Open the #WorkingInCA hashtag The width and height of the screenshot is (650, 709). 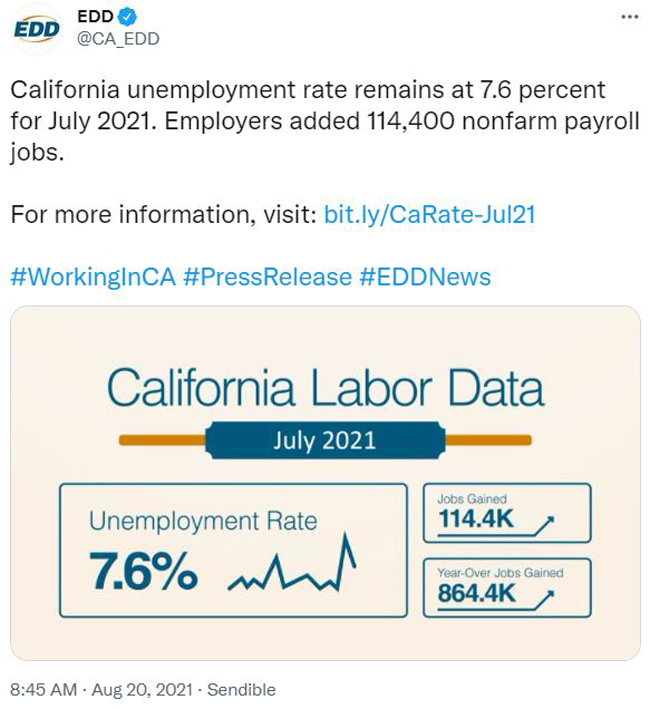coord(93,277)
